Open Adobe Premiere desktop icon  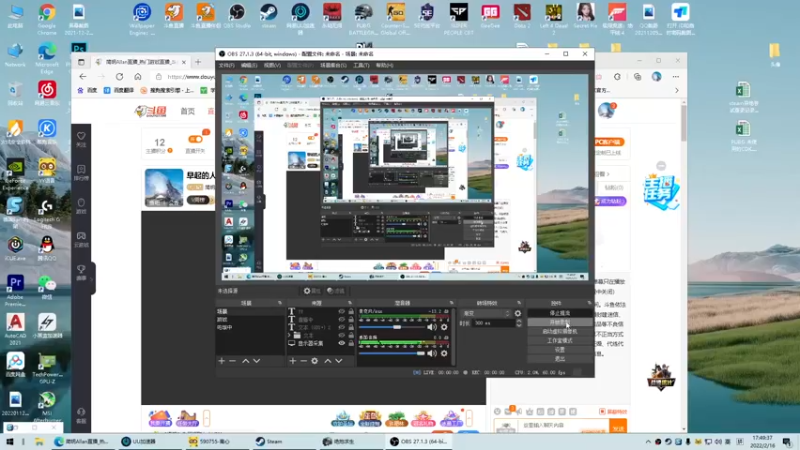[x=15, y=290]
